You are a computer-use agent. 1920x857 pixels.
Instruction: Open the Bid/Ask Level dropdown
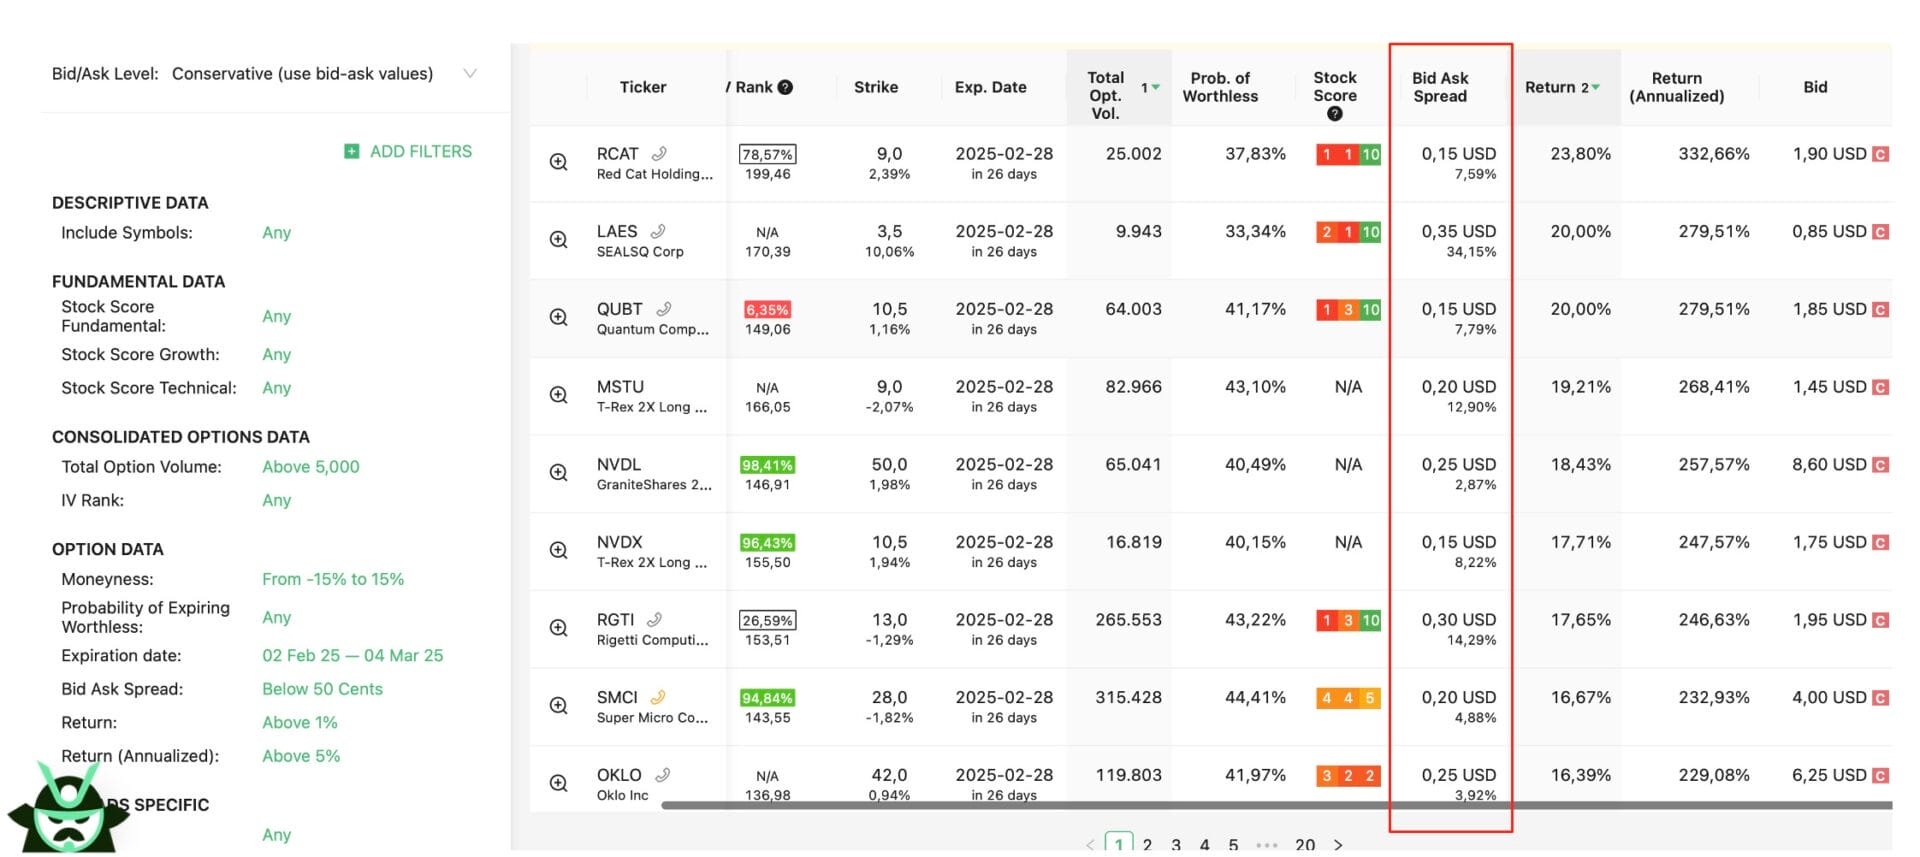(x=469, y=74)
